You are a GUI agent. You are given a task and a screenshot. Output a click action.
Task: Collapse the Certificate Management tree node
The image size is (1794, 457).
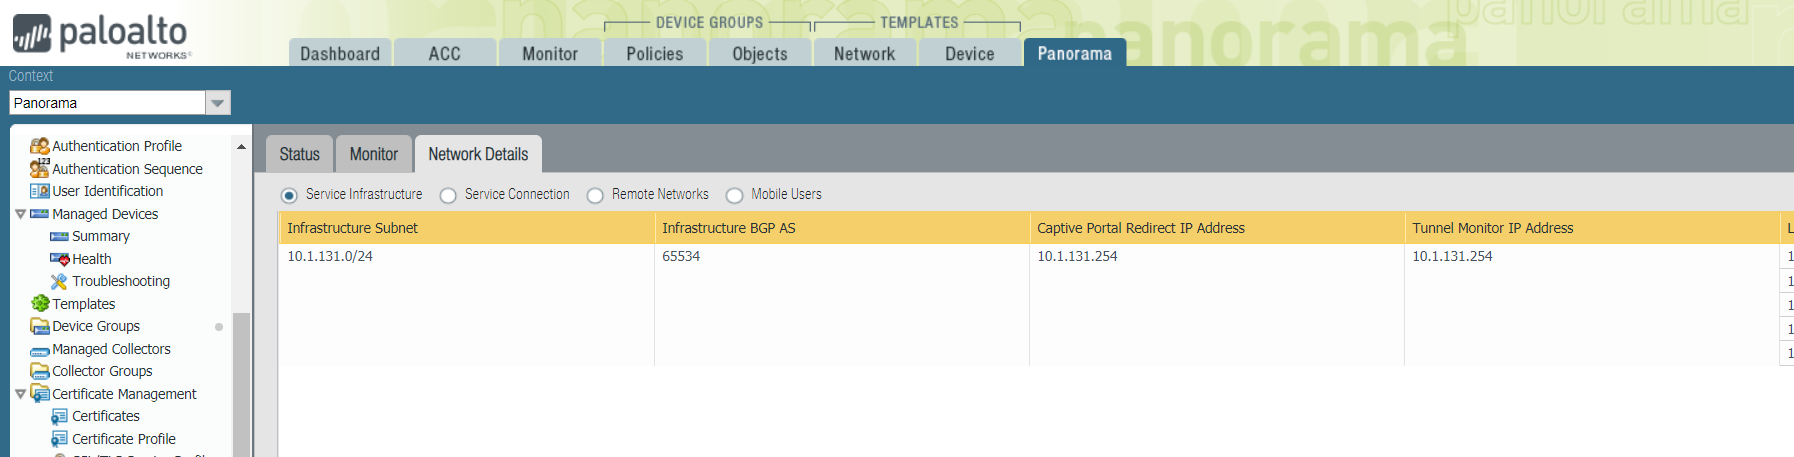click(x=20, y=394)
